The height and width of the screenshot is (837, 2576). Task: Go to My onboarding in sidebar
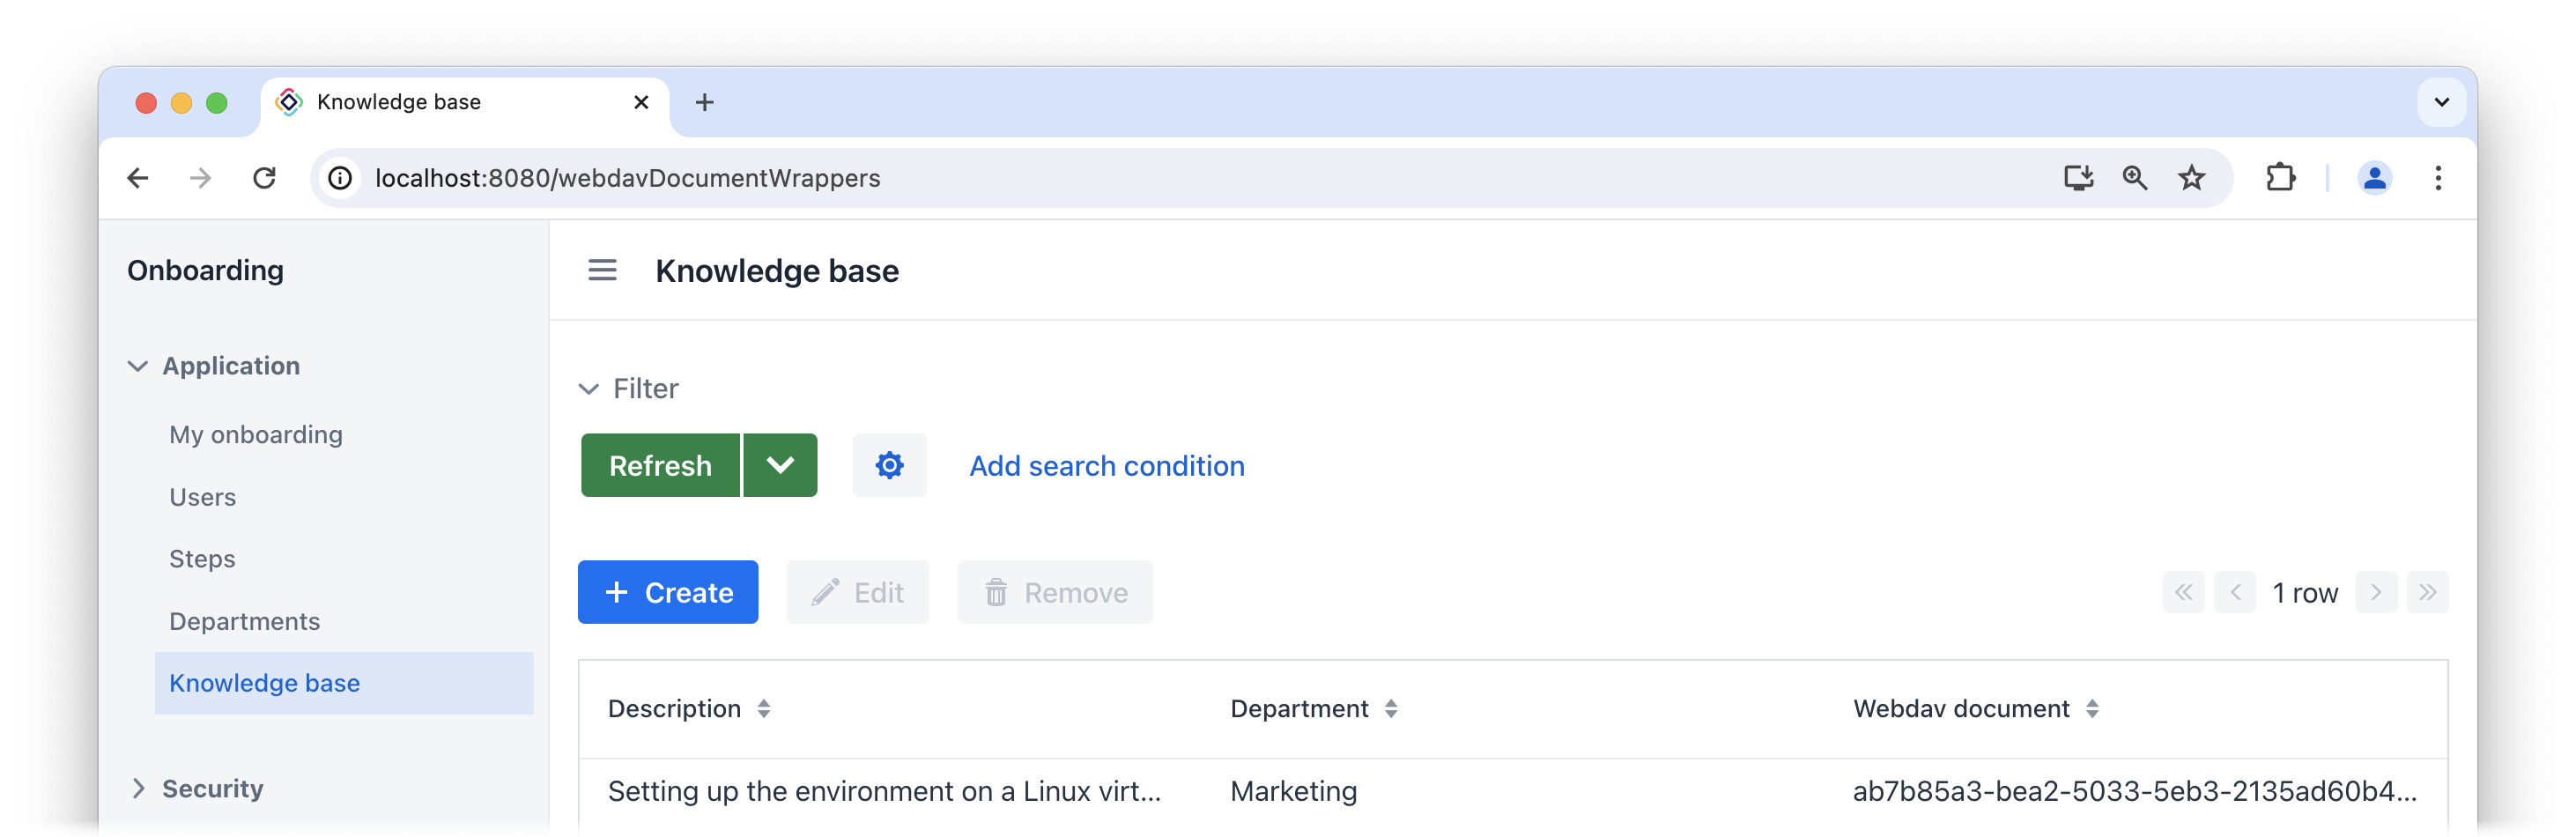tap(255, 434)
